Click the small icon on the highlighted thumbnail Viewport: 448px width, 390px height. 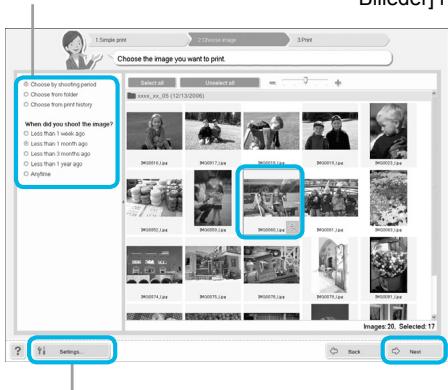pyautogui.click(x=292, y=227)
